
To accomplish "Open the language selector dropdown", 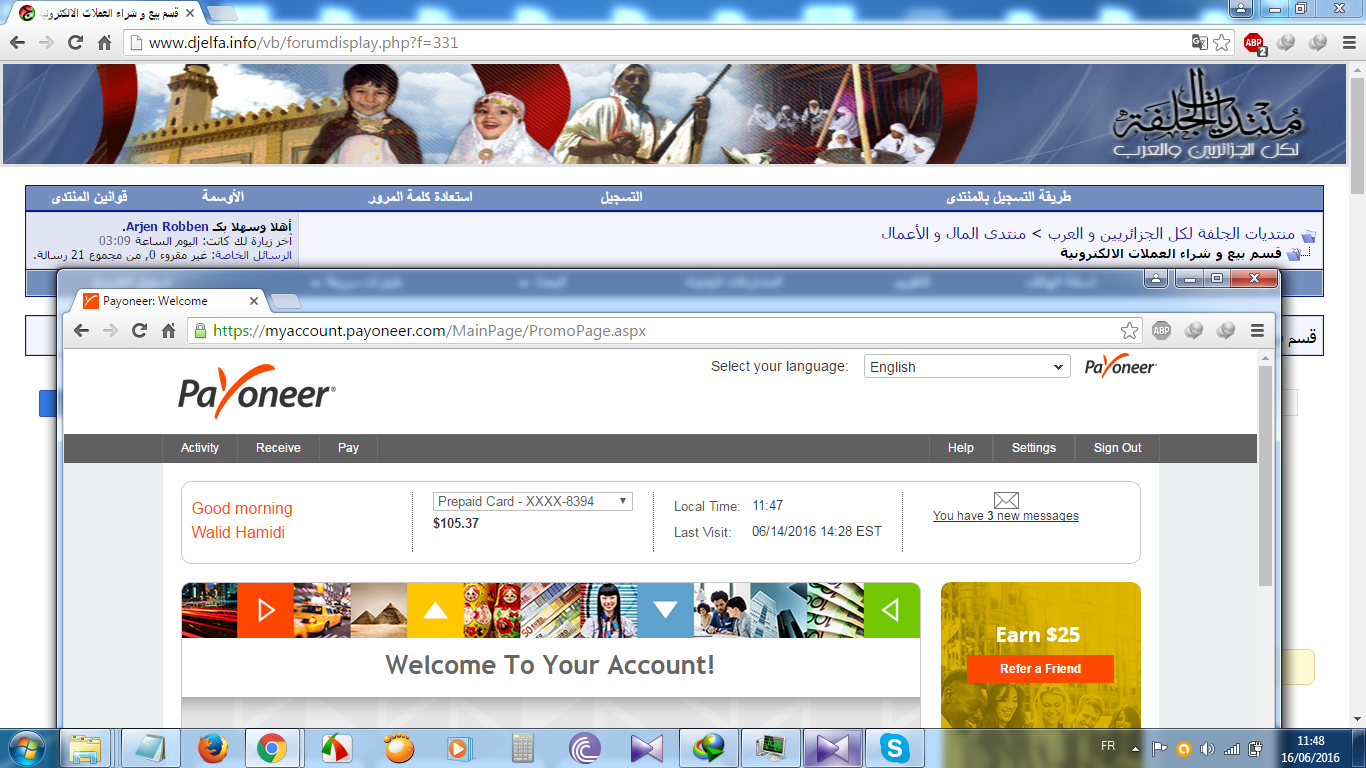I will tap(967, 367).
